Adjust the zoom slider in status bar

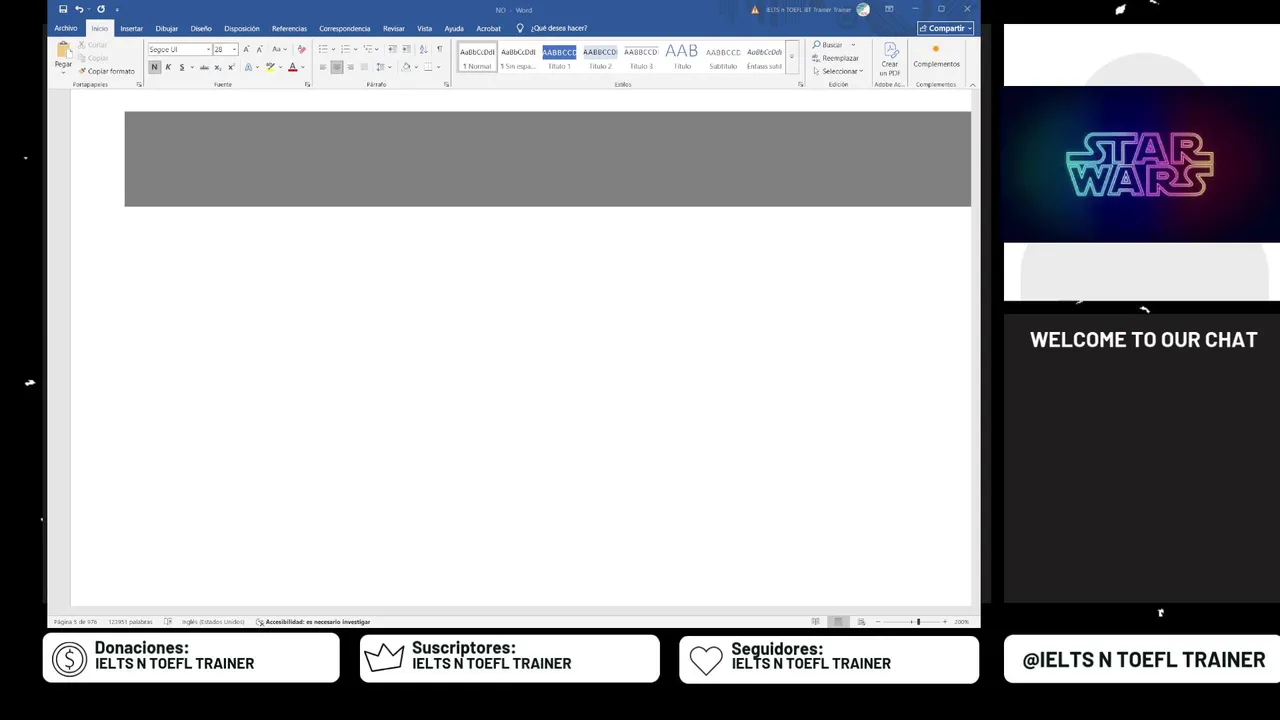(x=918, y=622)
